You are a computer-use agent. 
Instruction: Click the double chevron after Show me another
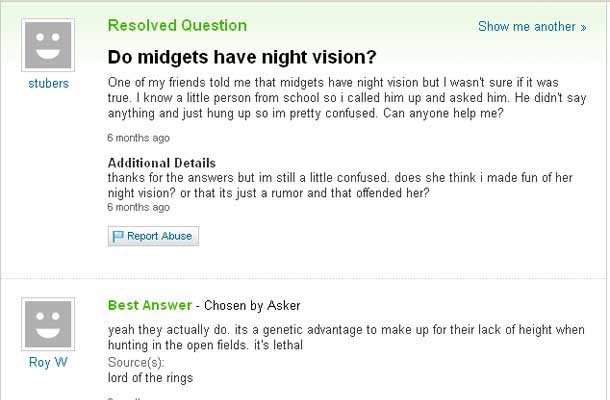point(583,27)
